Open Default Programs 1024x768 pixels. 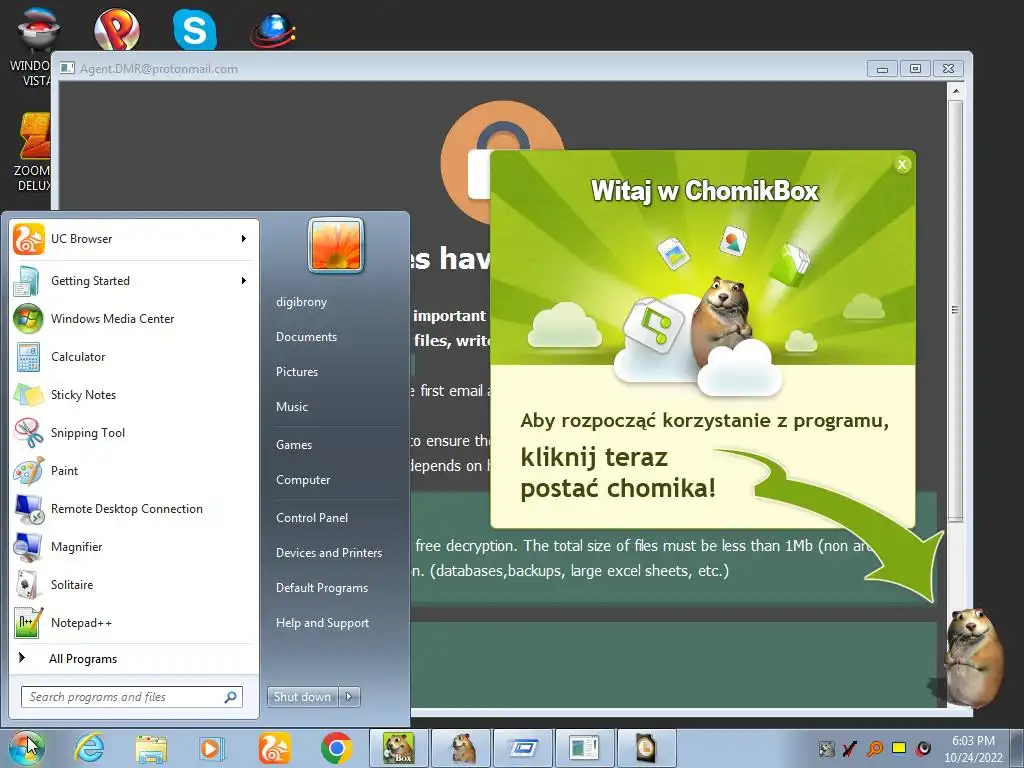pyautogui.click(x=322, y=588)
